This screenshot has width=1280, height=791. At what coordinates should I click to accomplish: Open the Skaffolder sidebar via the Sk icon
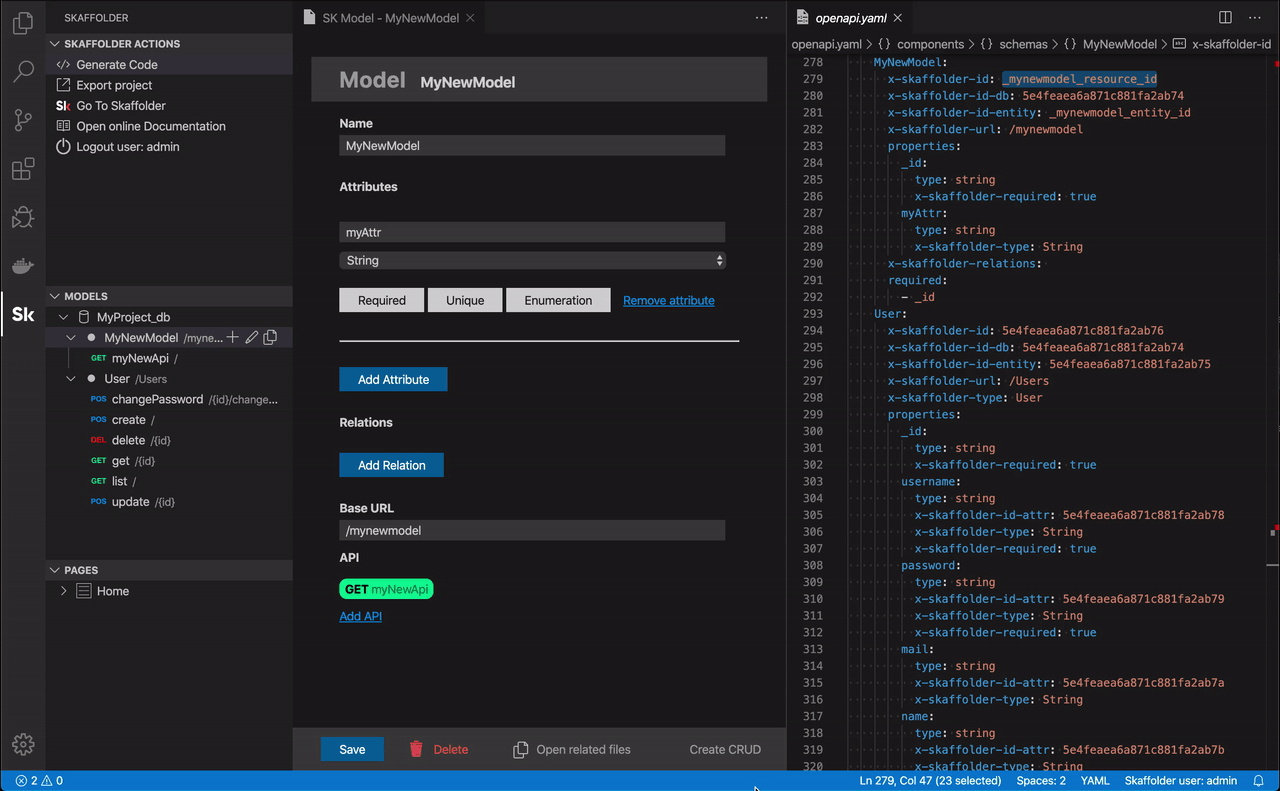[22, 314]
